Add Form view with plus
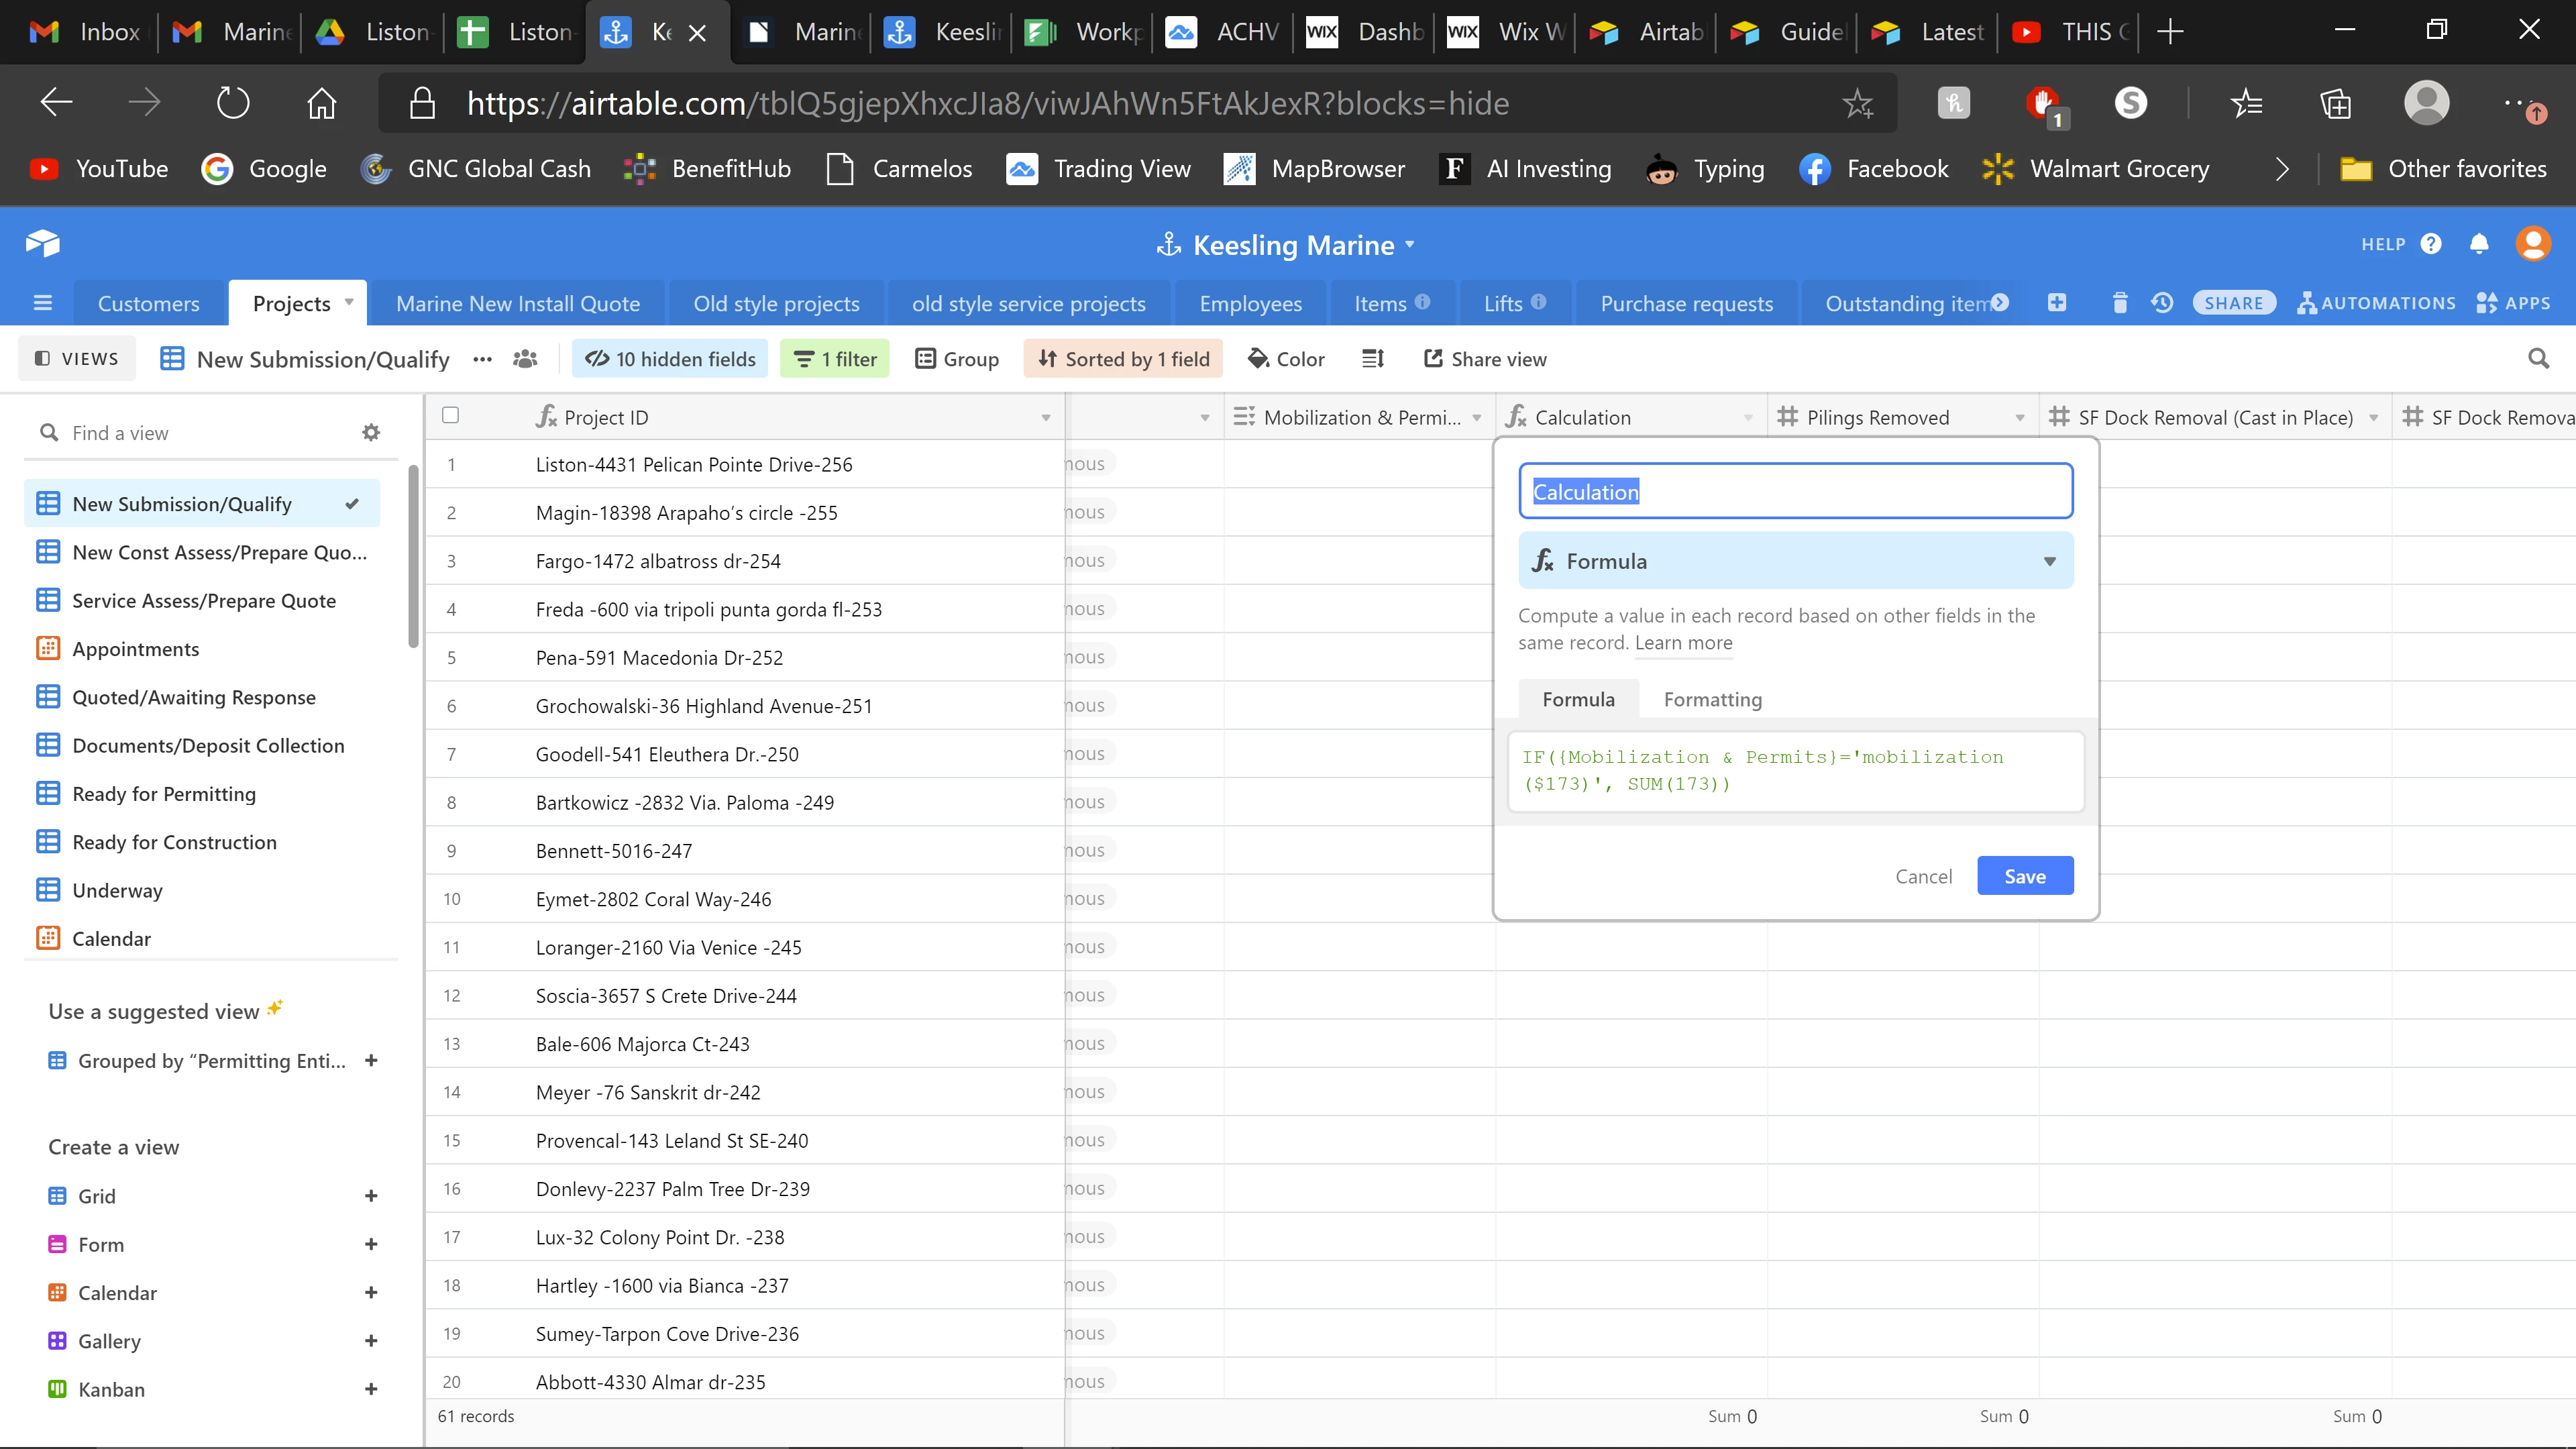Viewport: 2576px width, 1449px height. pyautogui.click(x=371, y=1244)
